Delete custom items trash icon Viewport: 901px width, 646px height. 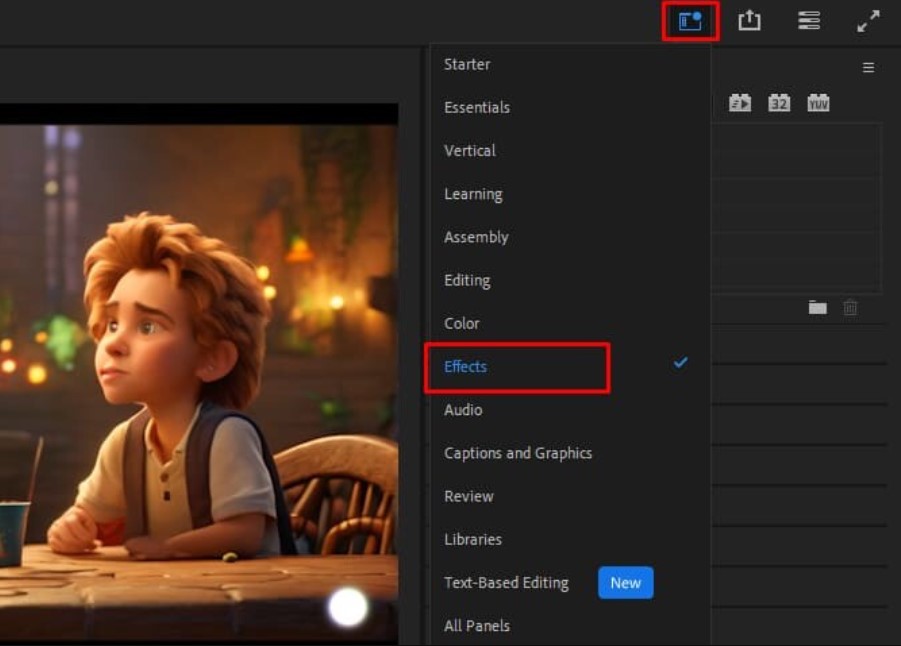click(850, 307)
